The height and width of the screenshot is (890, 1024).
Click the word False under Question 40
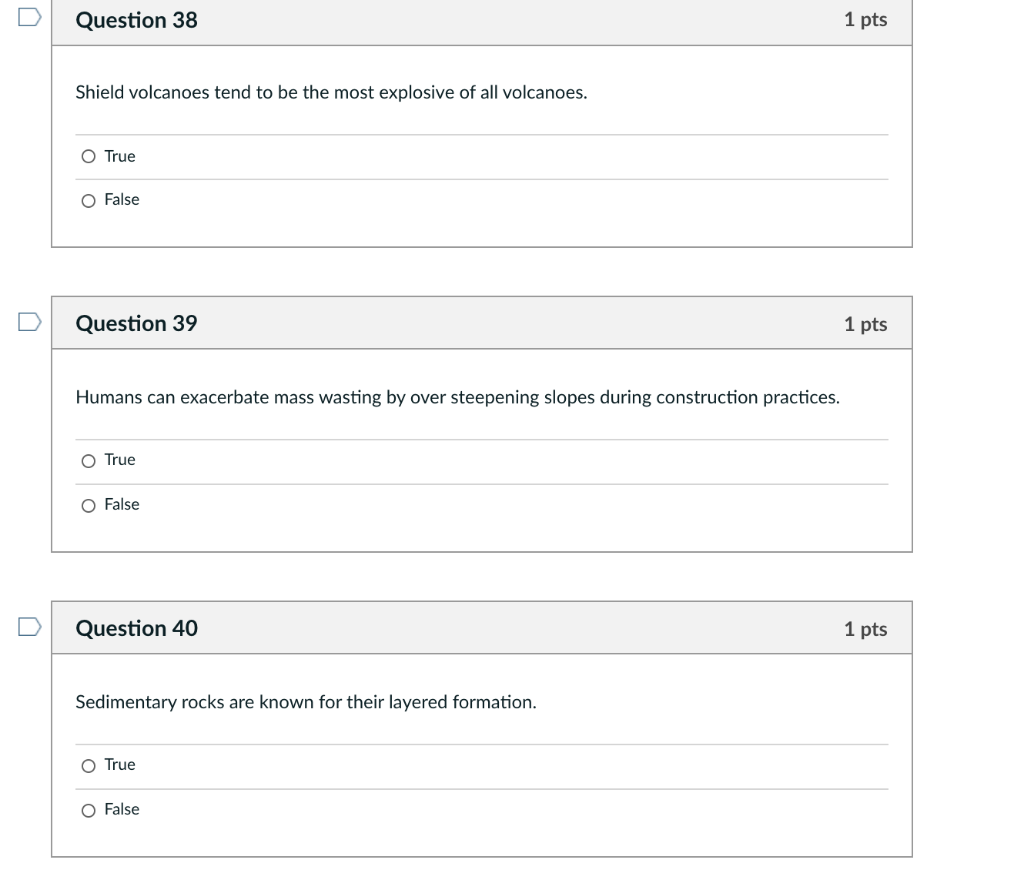(122, 810)
